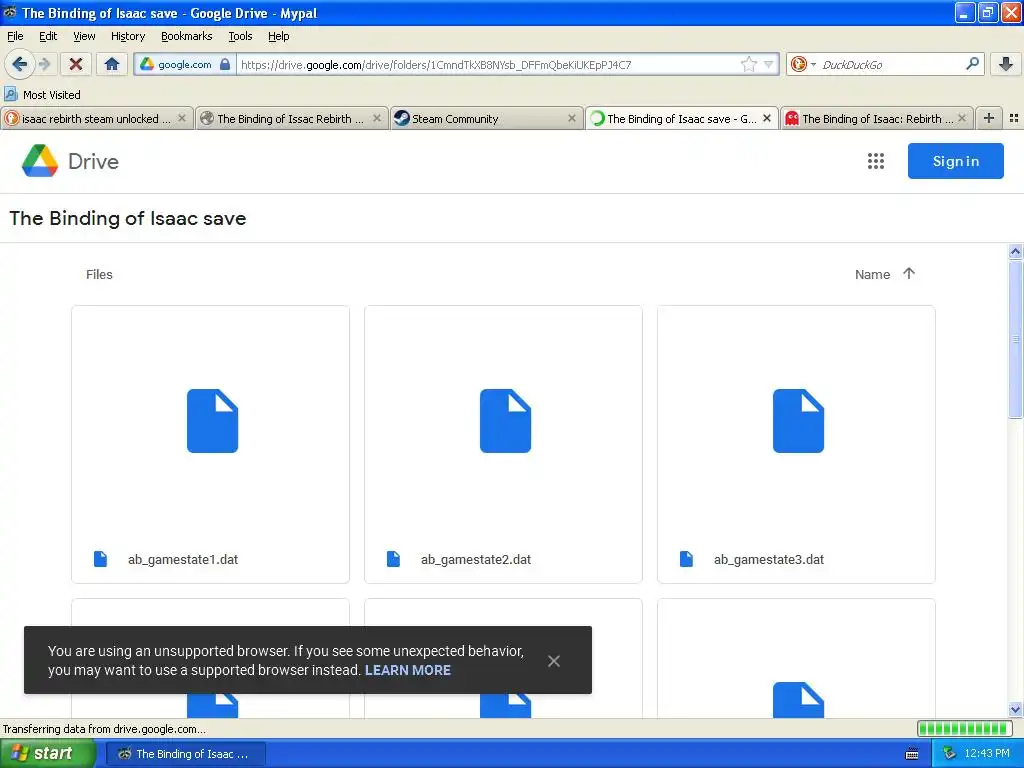Open the Help menu
Image resolution: width=1024 pixels, height=768 pixels.
coord(279,36)
